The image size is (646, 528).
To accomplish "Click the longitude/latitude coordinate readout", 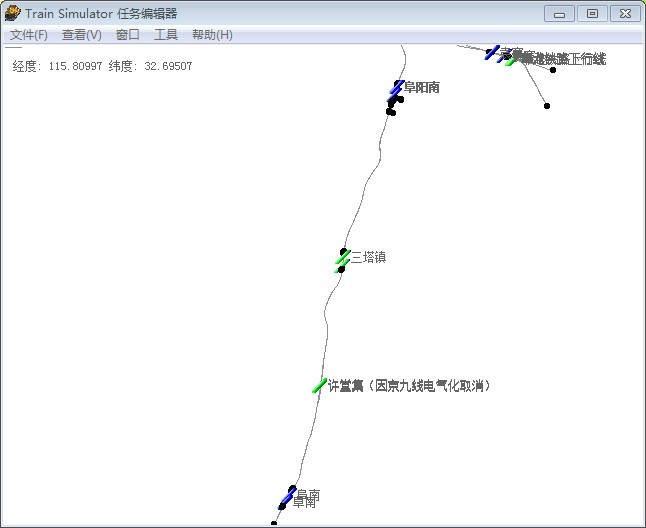I will pyautogui.click(x=102, y=66).
